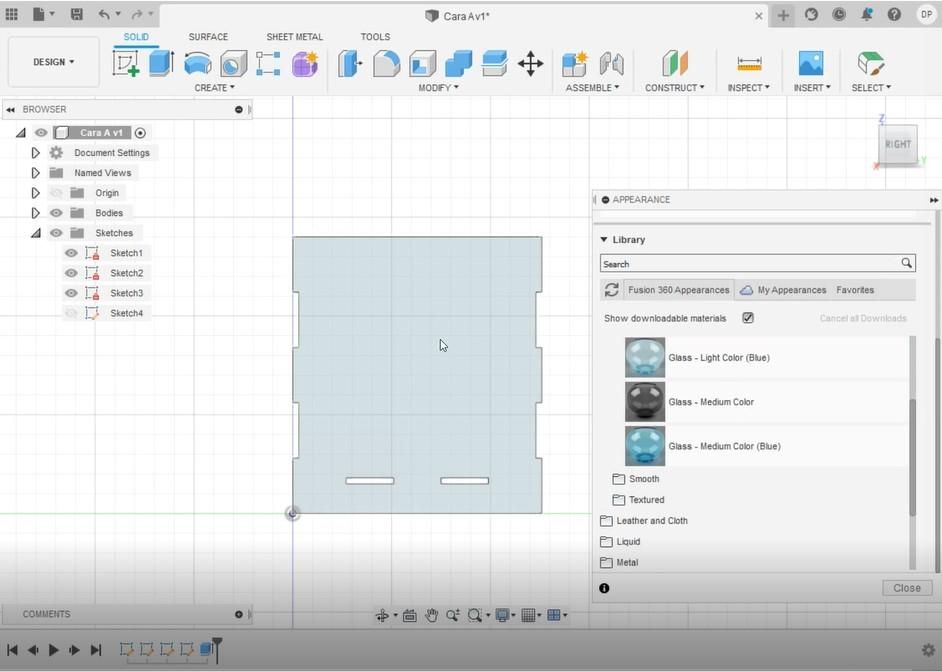The width and height of the screenshot is (942, 671).
Task: Switch to the SURFACE tab
Action: click(x=208, y=37)
